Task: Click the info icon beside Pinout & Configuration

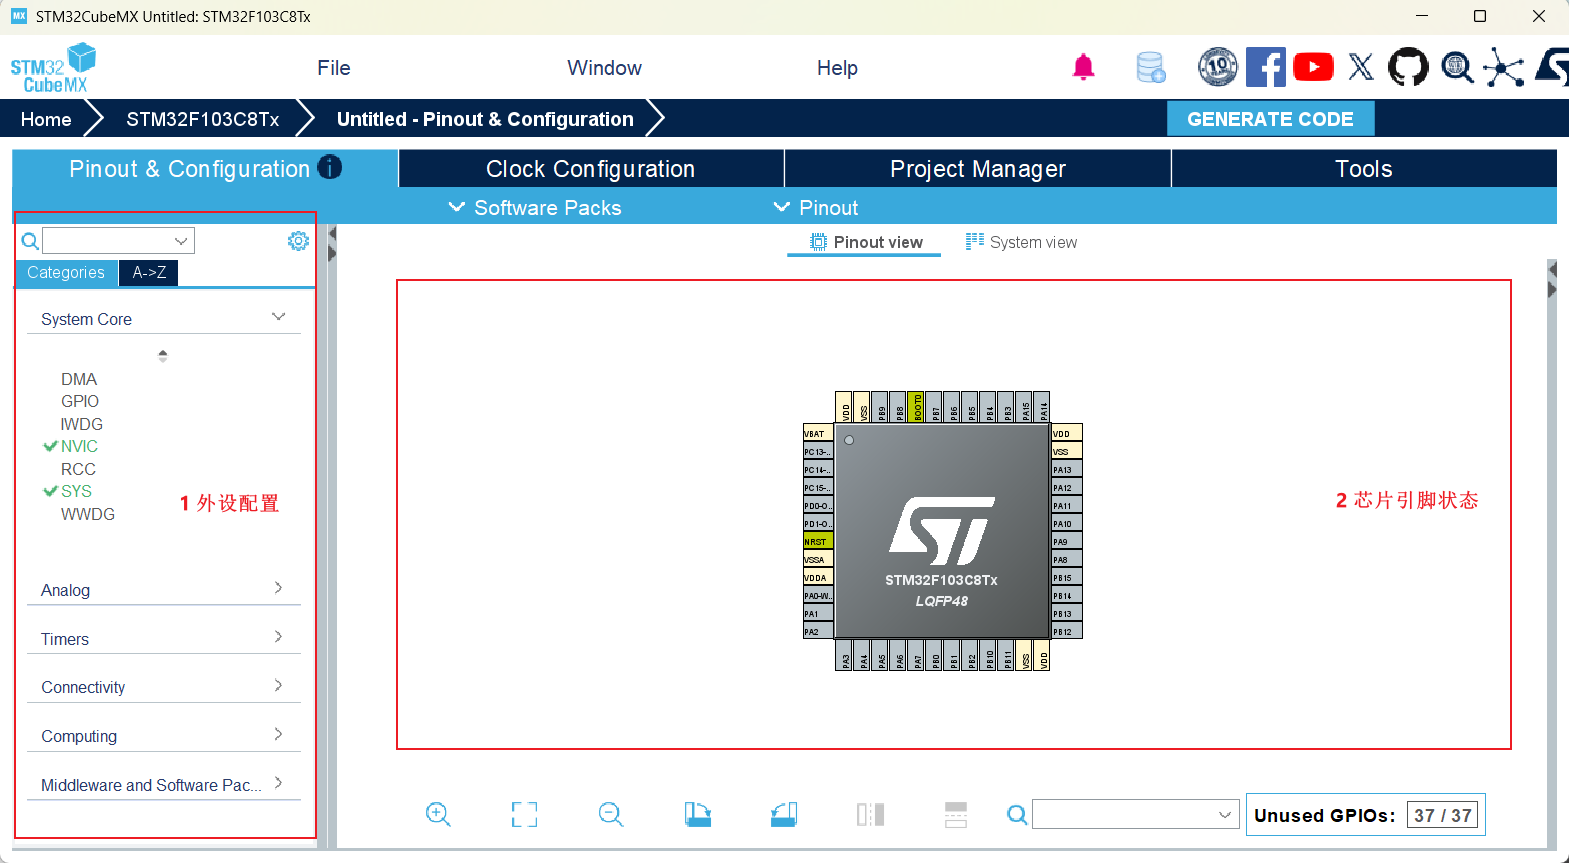Action: click(330, 167)
